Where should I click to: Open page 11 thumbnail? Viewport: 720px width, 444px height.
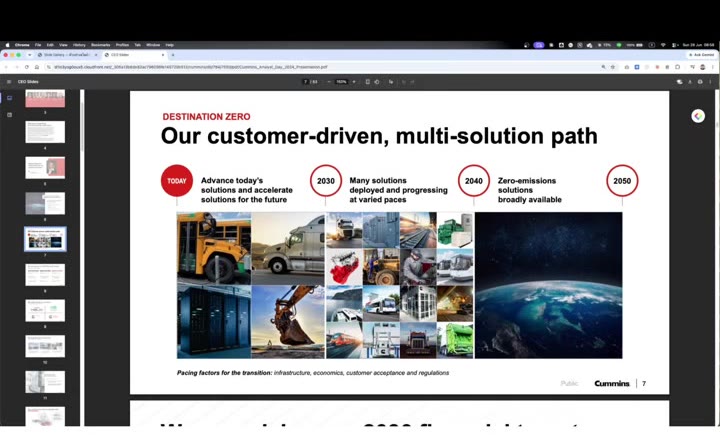click(x=45, y=382)
